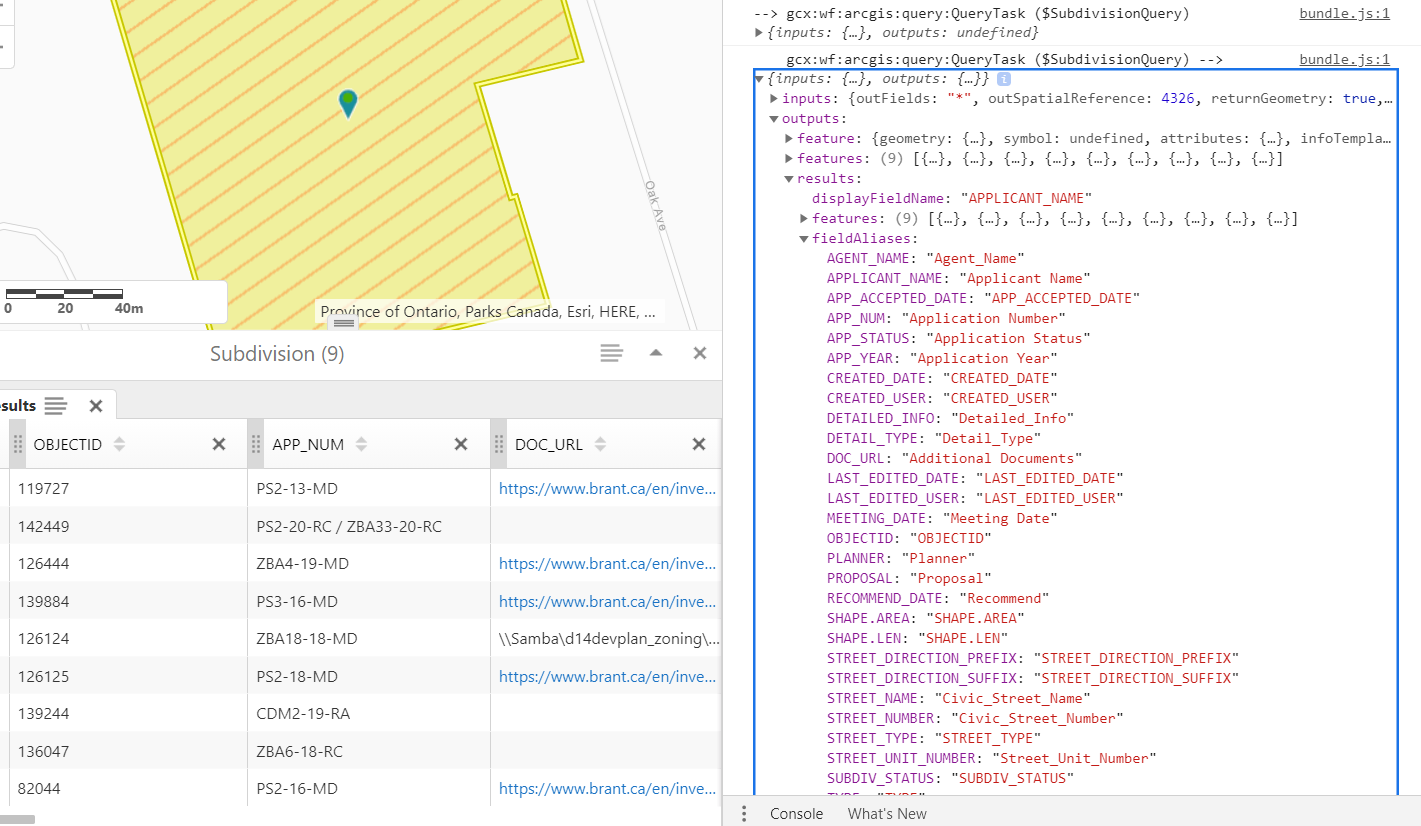The image size is (1421, 826).
Task: Switch to the What's New drawer tab
Action: tap(887, 813)
